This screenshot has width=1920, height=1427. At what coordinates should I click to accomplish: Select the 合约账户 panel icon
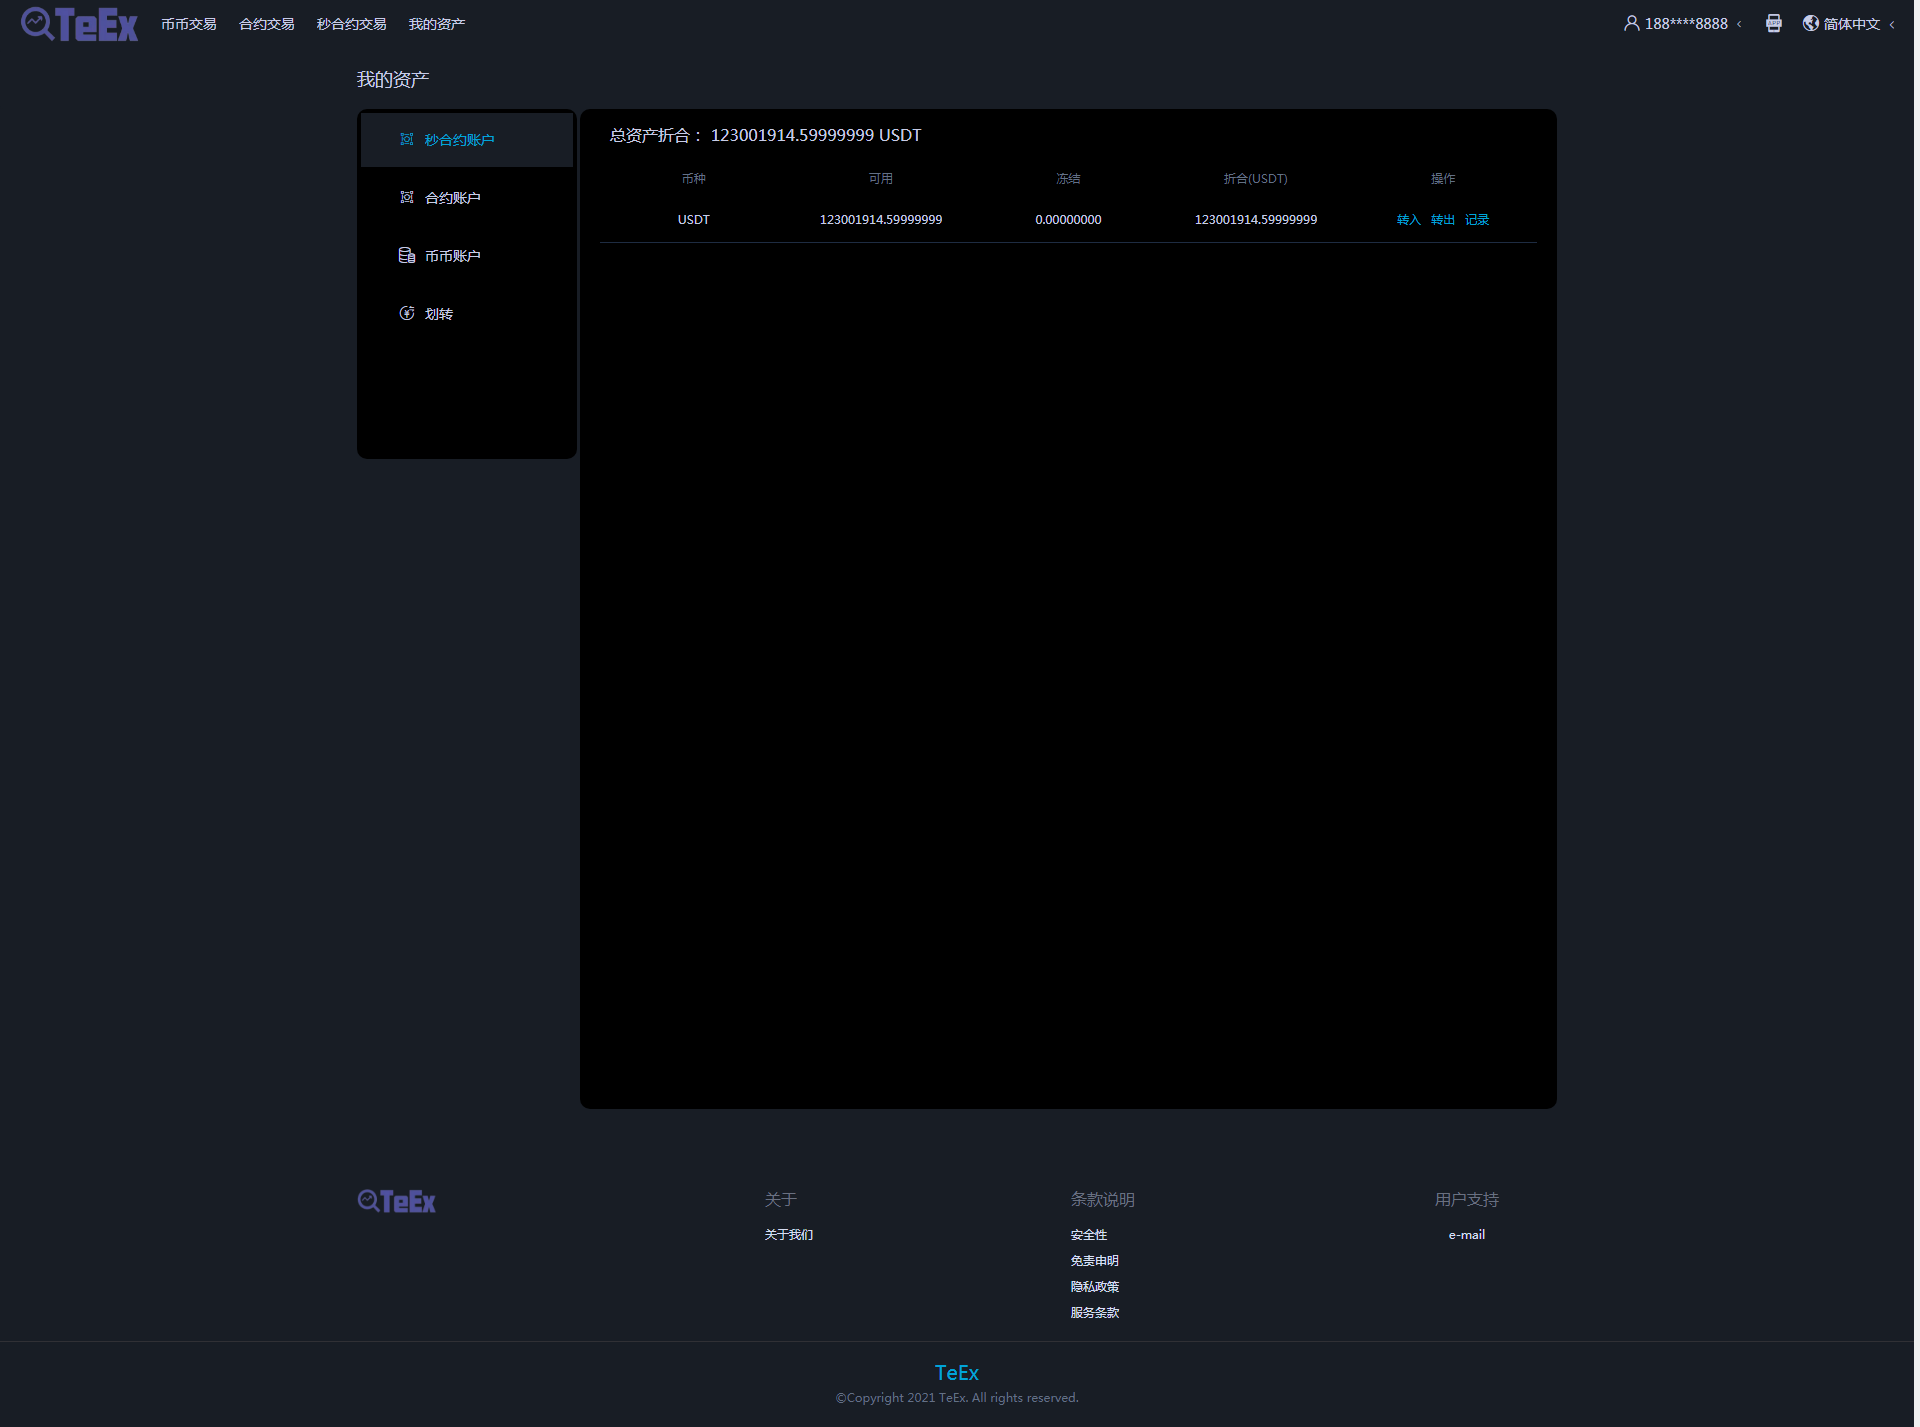[x=408, y=196]
